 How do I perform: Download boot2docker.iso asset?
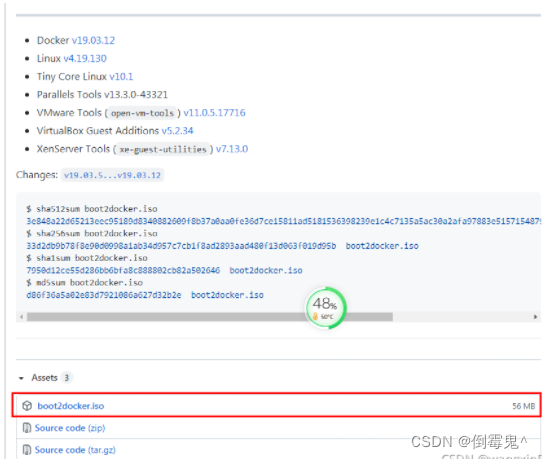click(x=71, y=406)
